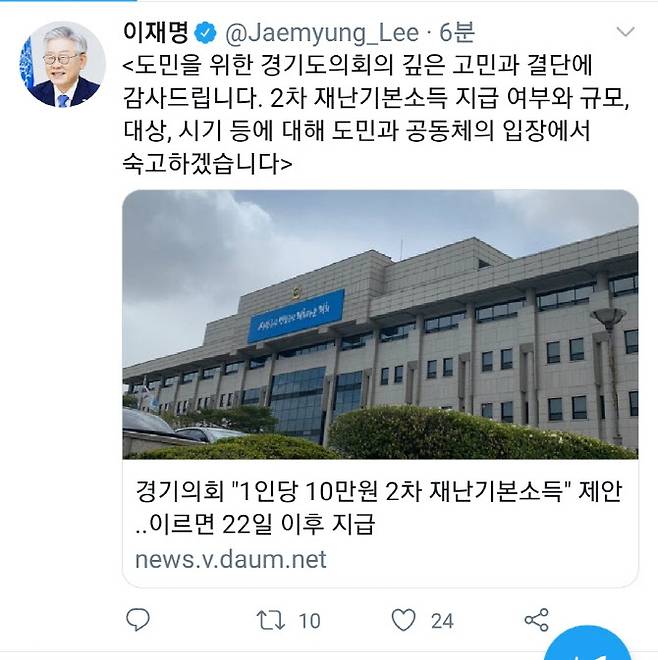Visit news.v.daum.net source link
Image resolution: width=658 pixels, height=660 pixels.
click(x=231, y=559)
